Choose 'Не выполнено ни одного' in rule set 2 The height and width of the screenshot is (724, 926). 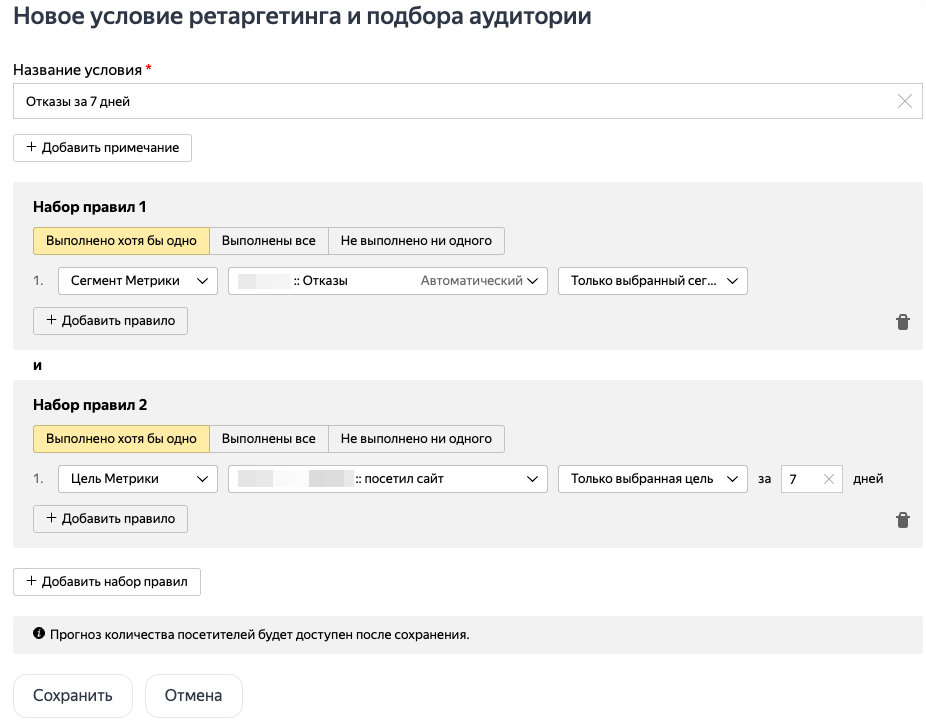click(416, 439)
